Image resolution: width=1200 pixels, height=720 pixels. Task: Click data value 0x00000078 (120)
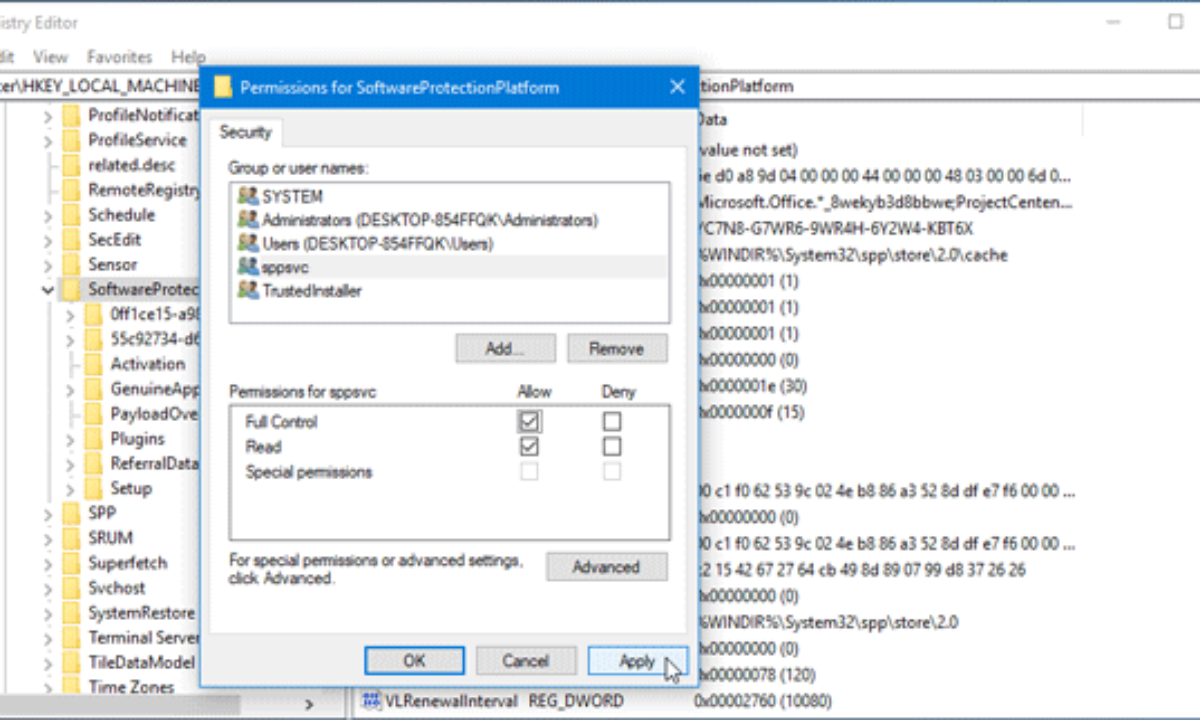pos(757,674)
